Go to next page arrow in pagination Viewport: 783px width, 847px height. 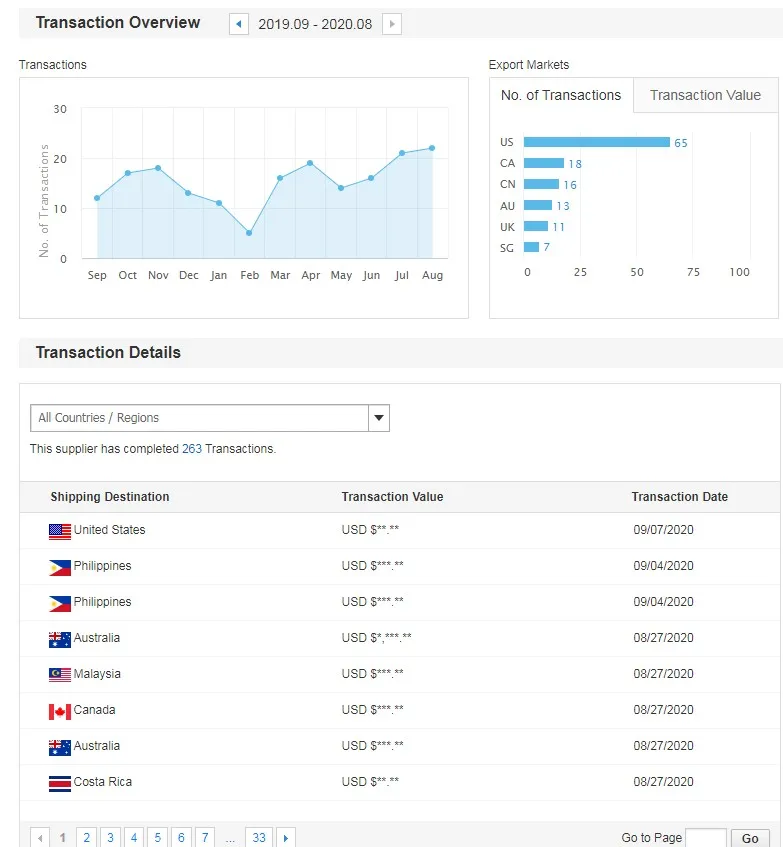[x=287, y=838]
